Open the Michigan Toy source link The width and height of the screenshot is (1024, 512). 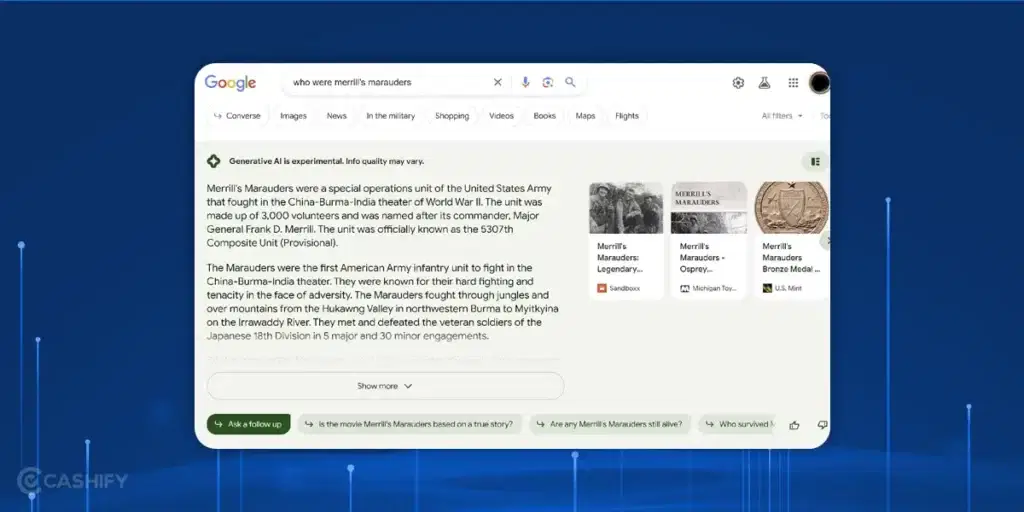pos(709,288)
